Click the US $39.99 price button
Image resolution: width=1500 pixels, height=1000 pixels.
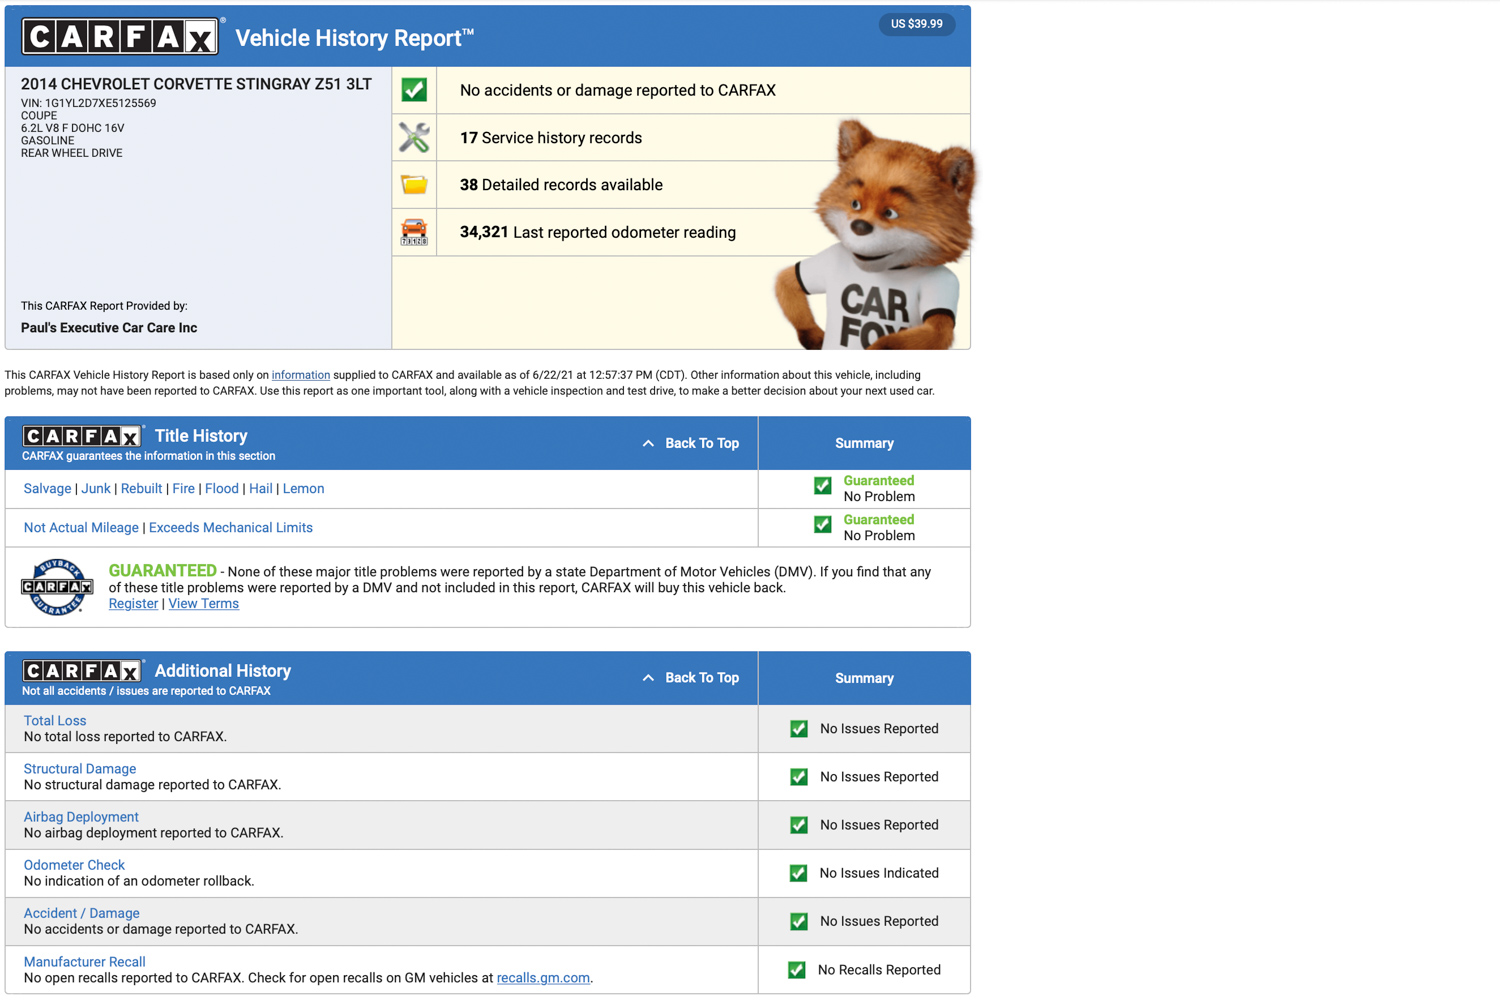(916, 24)
